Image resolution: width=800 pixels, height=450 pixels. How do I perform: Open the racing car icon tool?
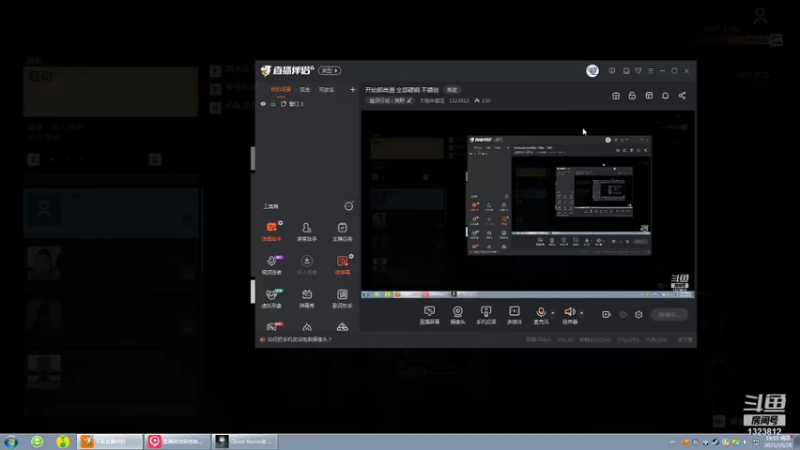click(x=342, y=327)
